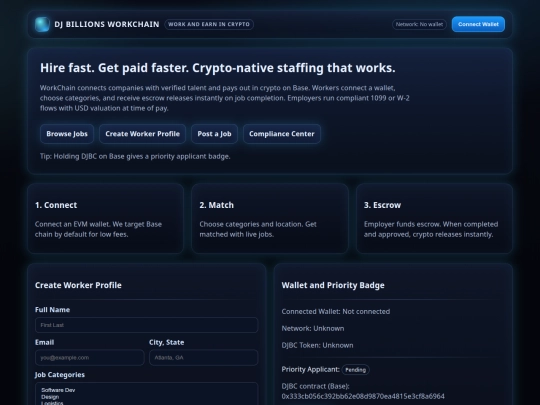540x405 pixels.
Task: Click the DJBC Token: Unknown text
Action: 317,345
